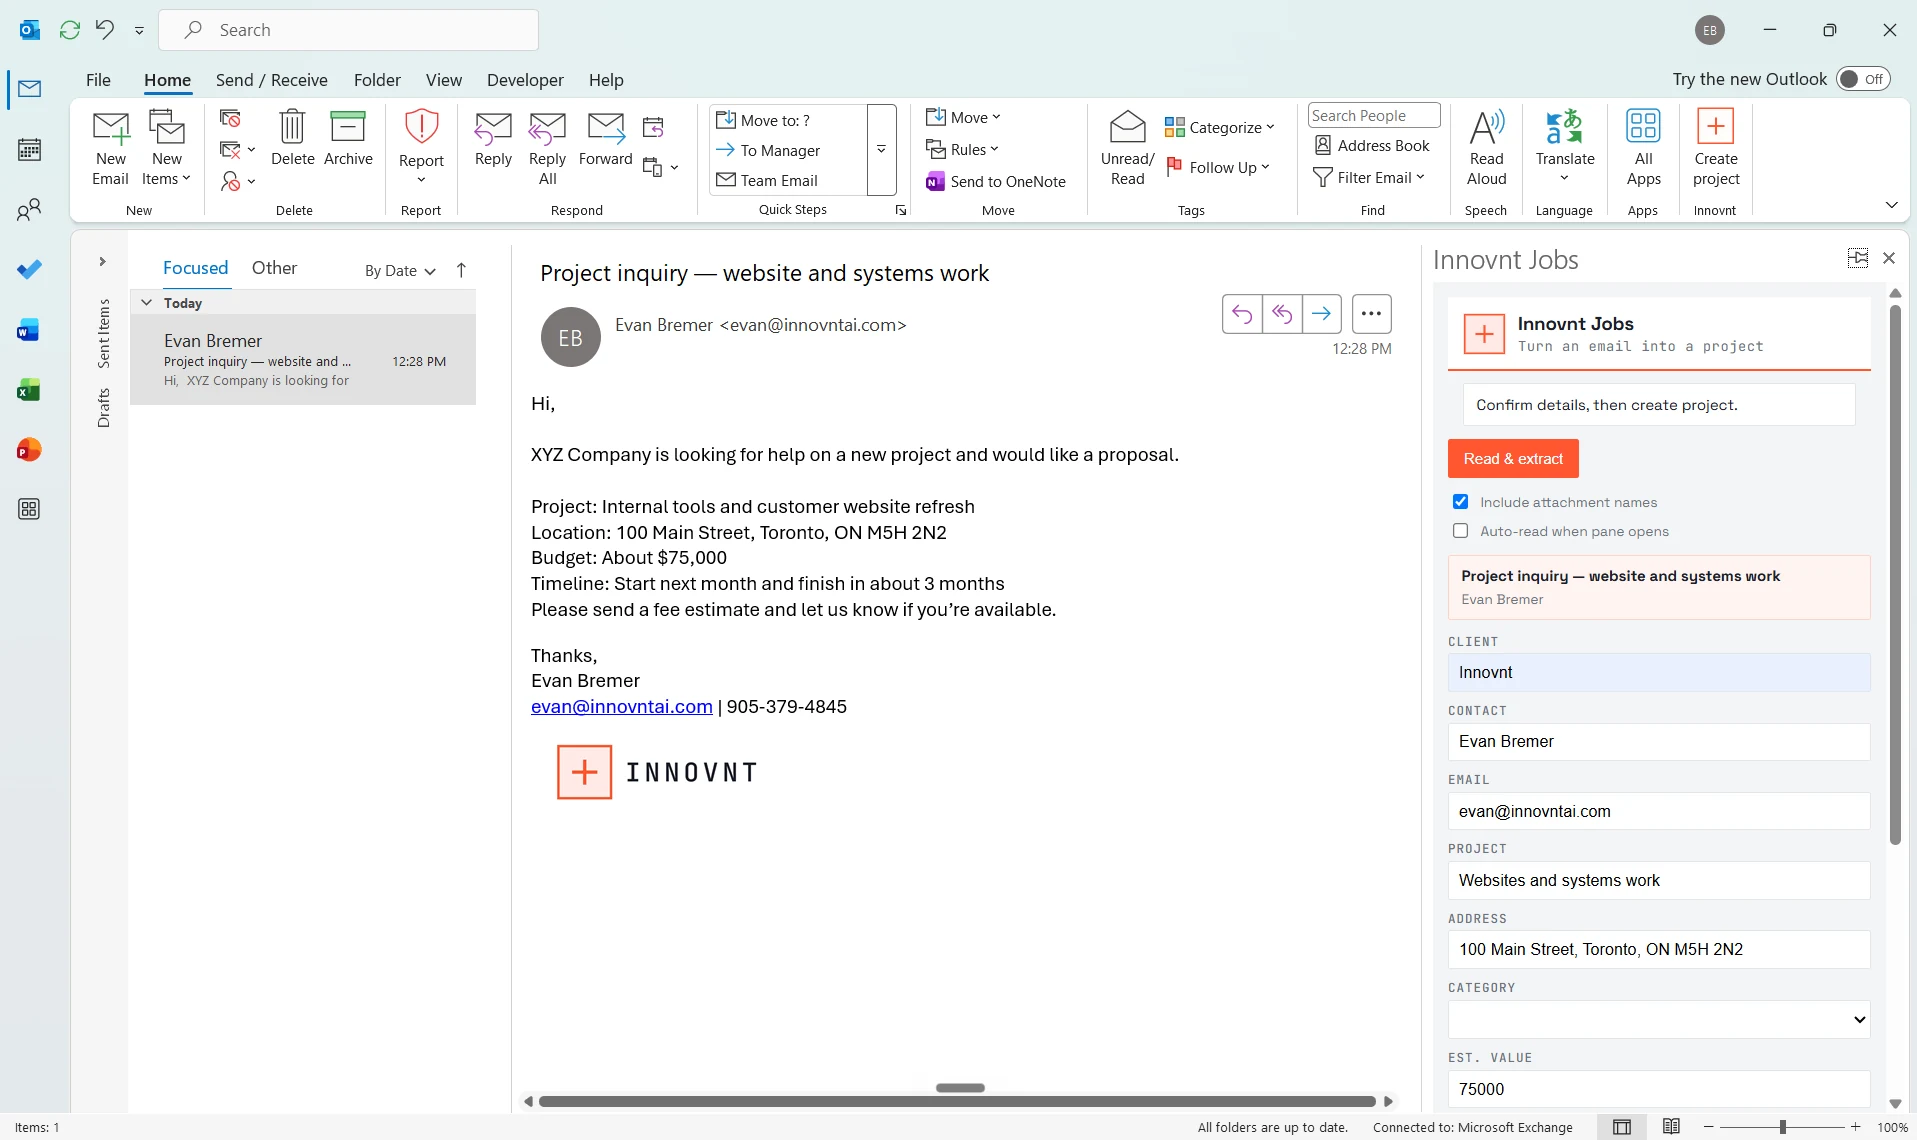Send message to OneNote
Viewport: 1917px width, 1140px height.
[x=996, y=181]
